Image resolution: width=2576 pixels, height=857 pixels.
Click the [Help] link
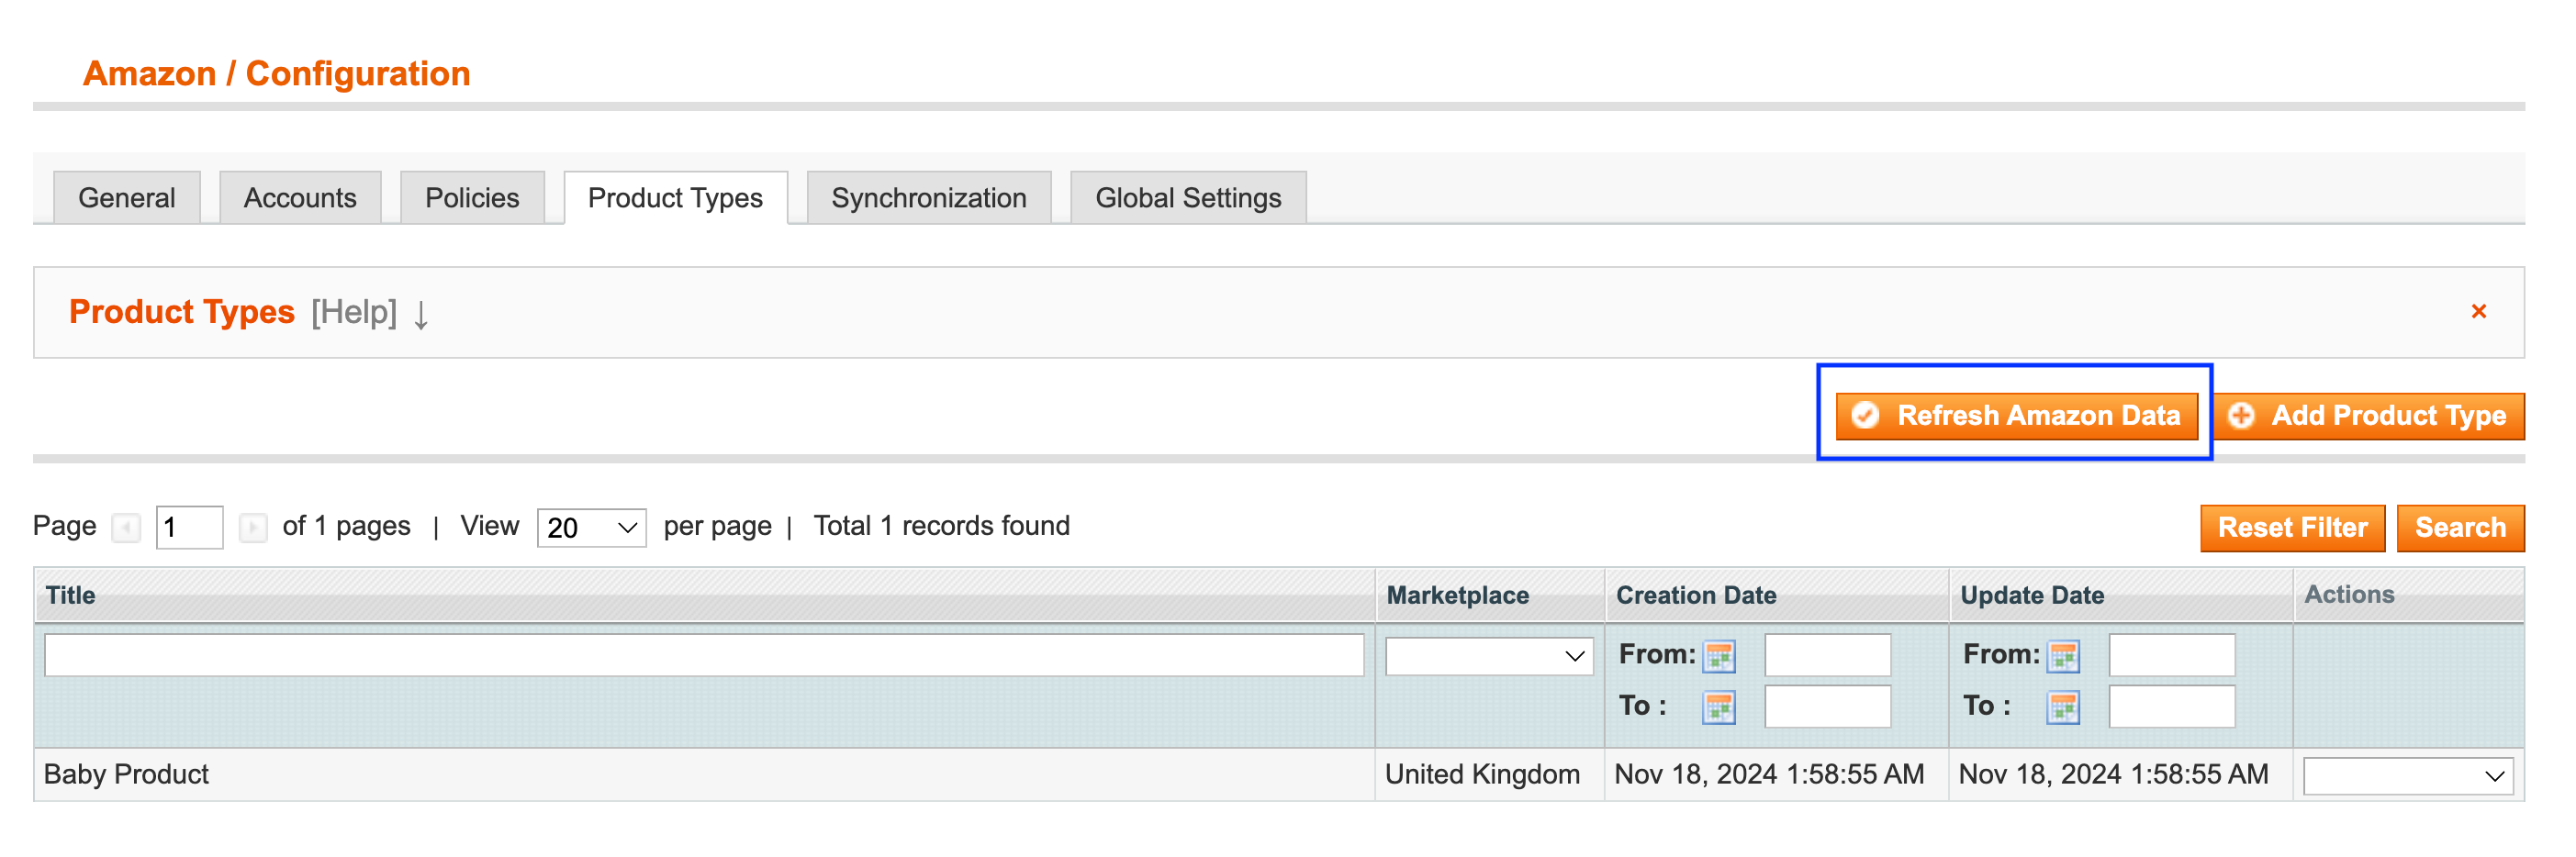coord(354,312)
